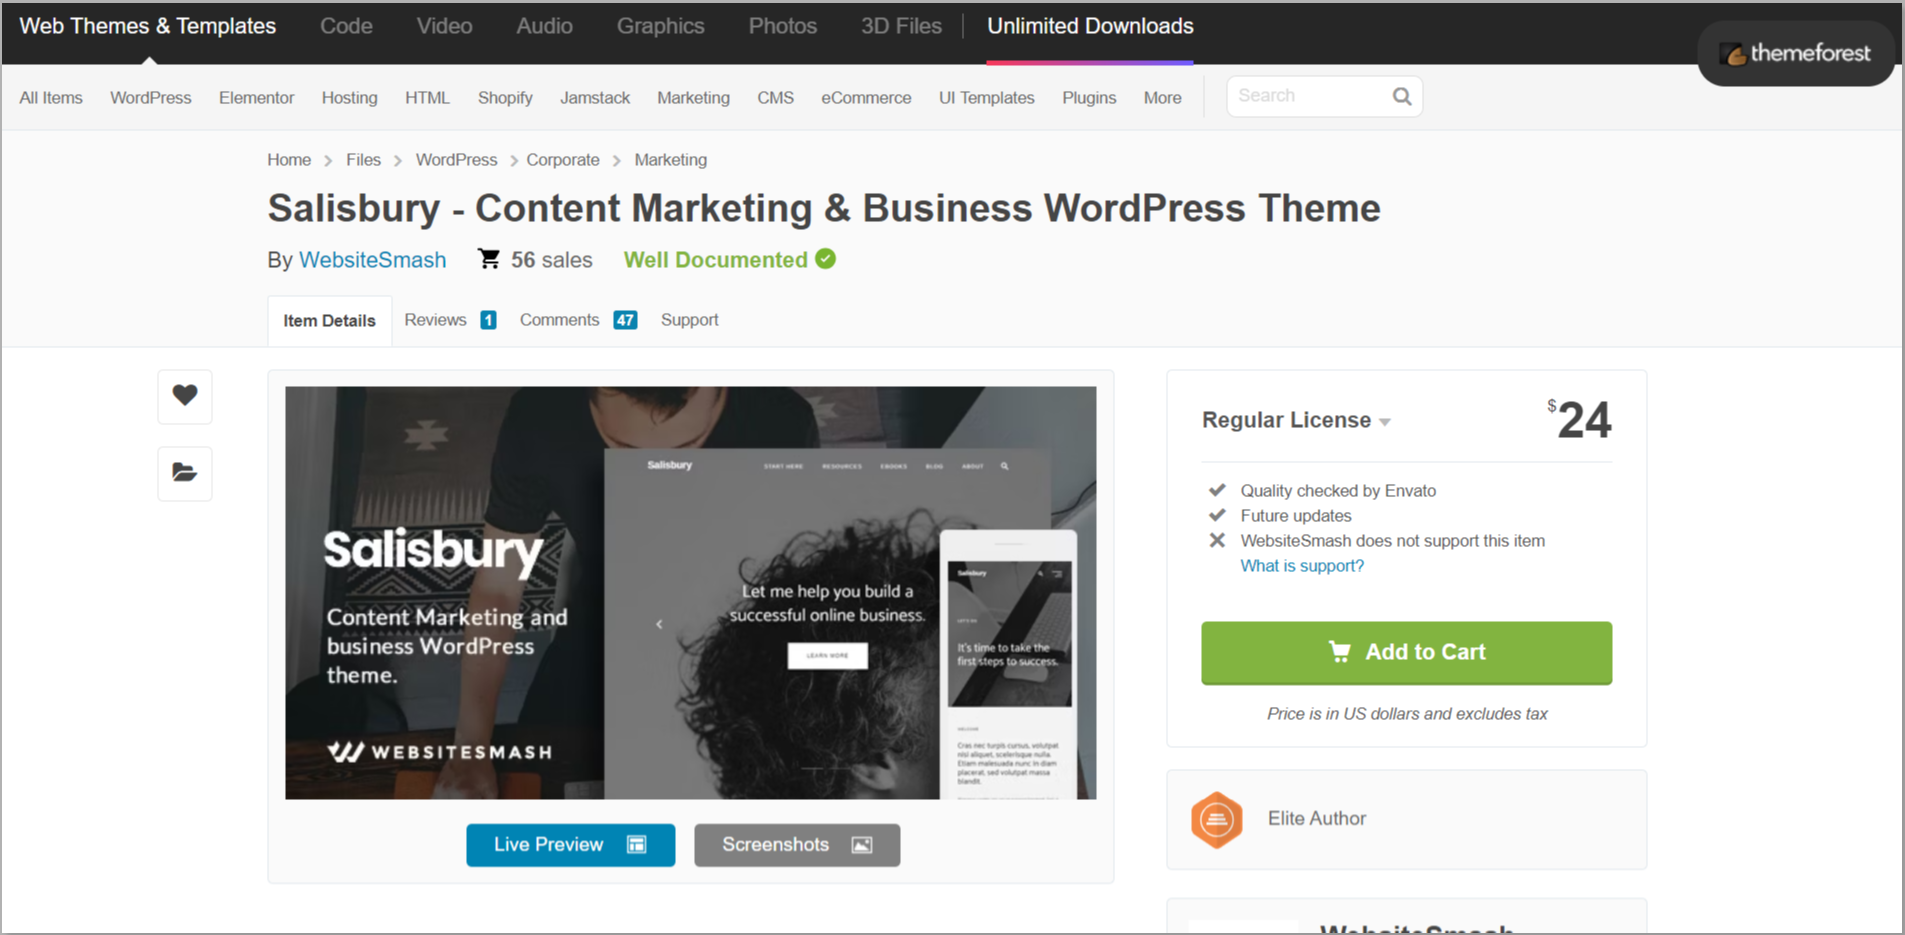Viewport: 1905px width, 935px height.
Task: Click into the Search field
Action: pyautogui.click(x=1307, y=96)
